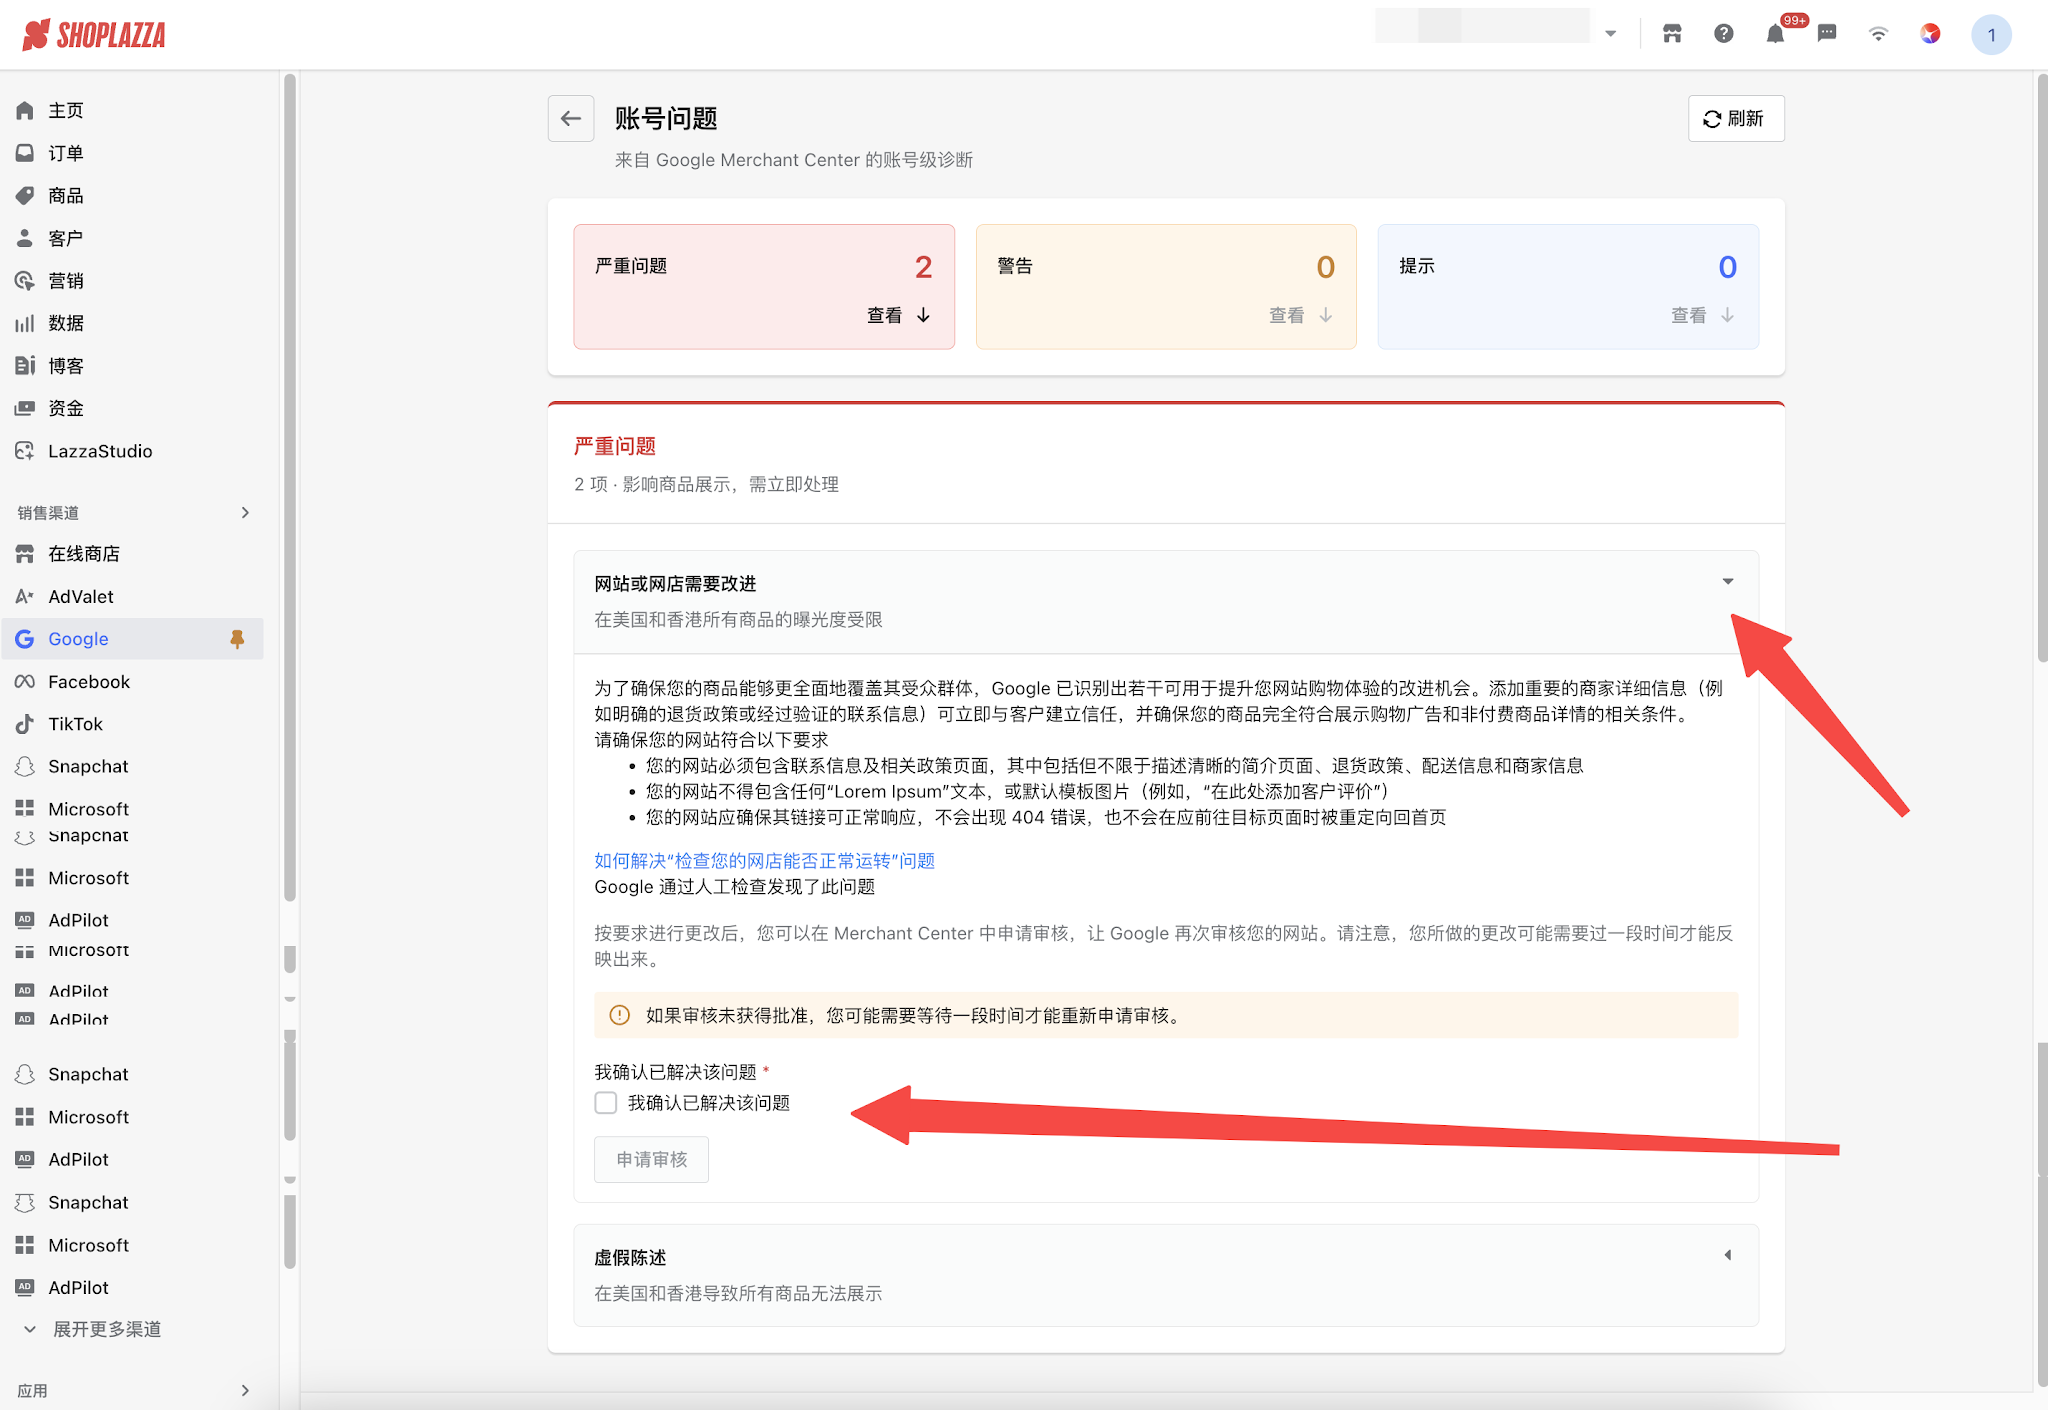The image size is (2048, 1410).
Task: Click the colorful round icon in header
Action: tap(1930, 34)
